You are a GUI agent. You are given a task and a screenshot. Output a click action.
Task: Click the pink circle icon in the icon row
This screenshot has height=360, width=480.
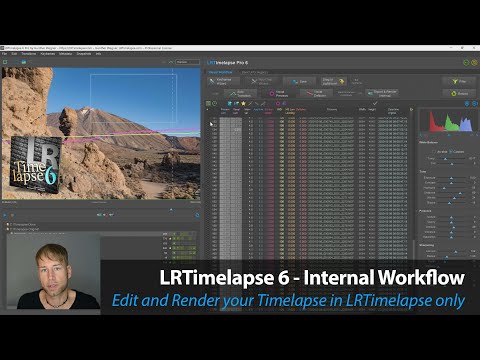[x=278, y=104]
